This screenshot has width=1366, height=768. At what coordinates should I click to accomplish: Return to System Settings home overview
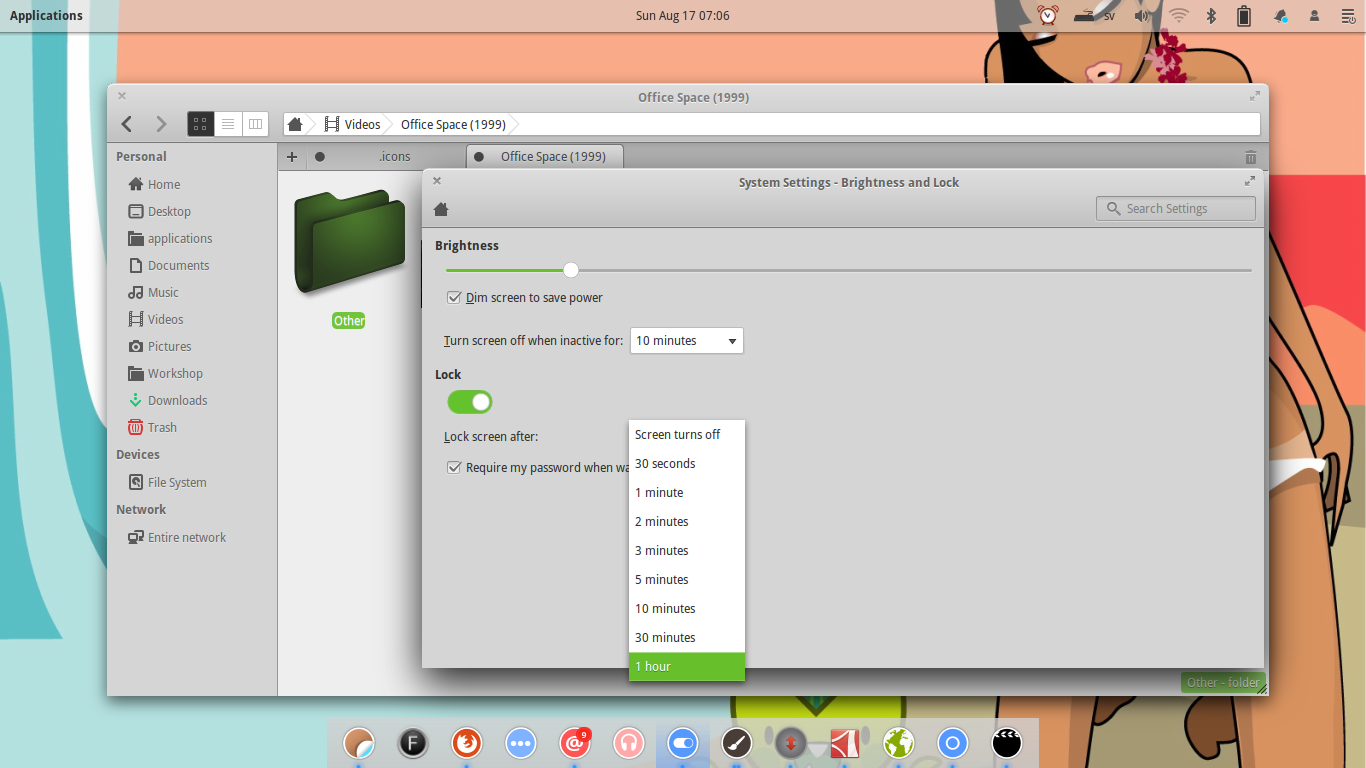point(441,209)
